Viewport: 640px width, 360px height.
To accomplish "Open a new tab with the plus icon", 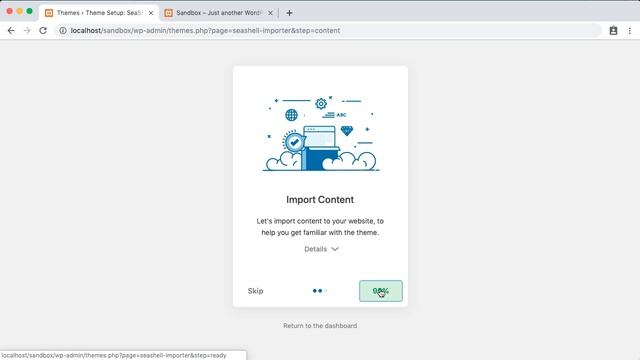I will (x=289, y=13).
